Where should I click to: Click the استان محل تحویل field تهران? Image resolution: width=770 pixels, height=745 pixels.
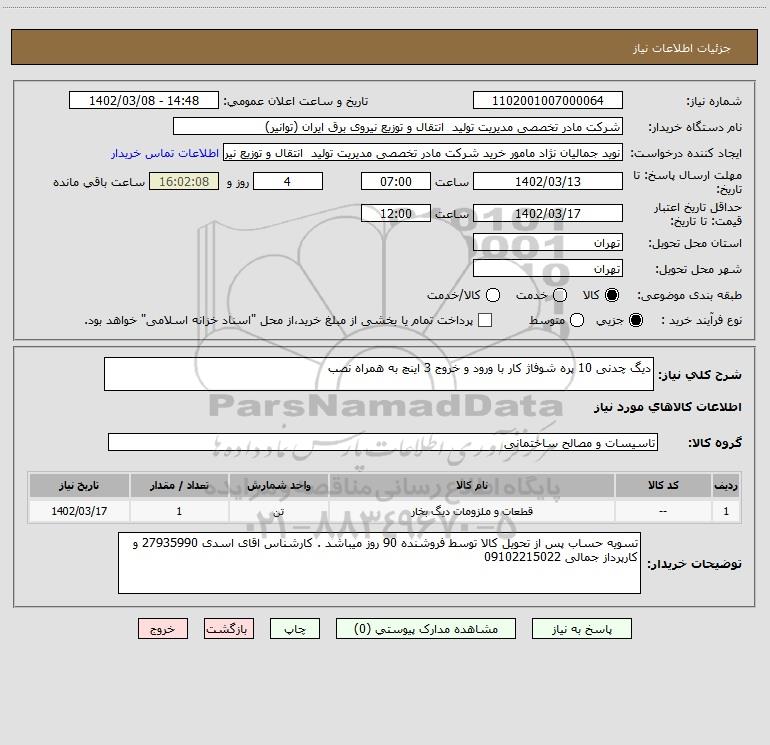(x=548, y=242)
